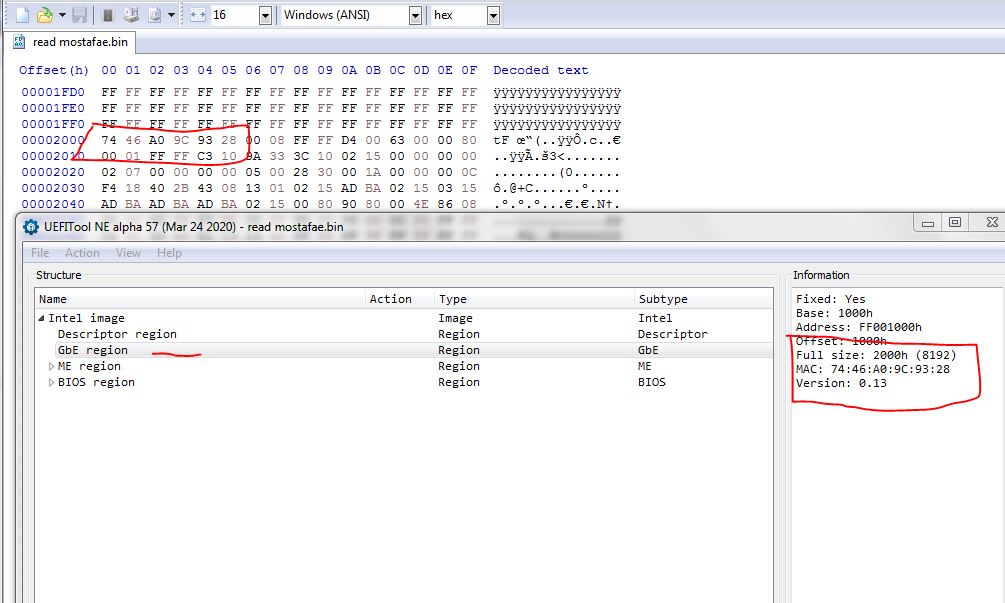Click the Subtype column header
Screen dimensions: 1005x603
coord(703,299)
